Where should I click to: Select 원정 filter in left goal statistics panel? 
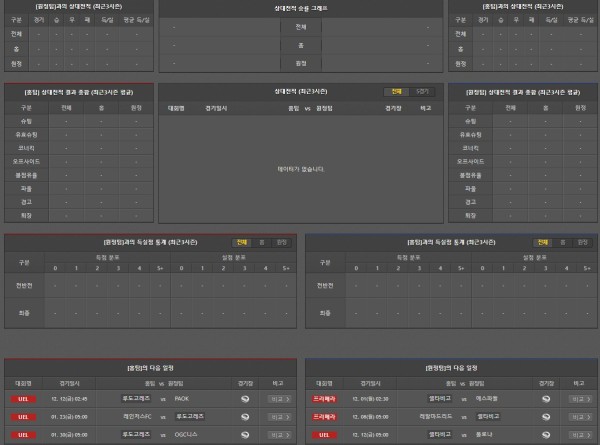[x=281, y=242]
